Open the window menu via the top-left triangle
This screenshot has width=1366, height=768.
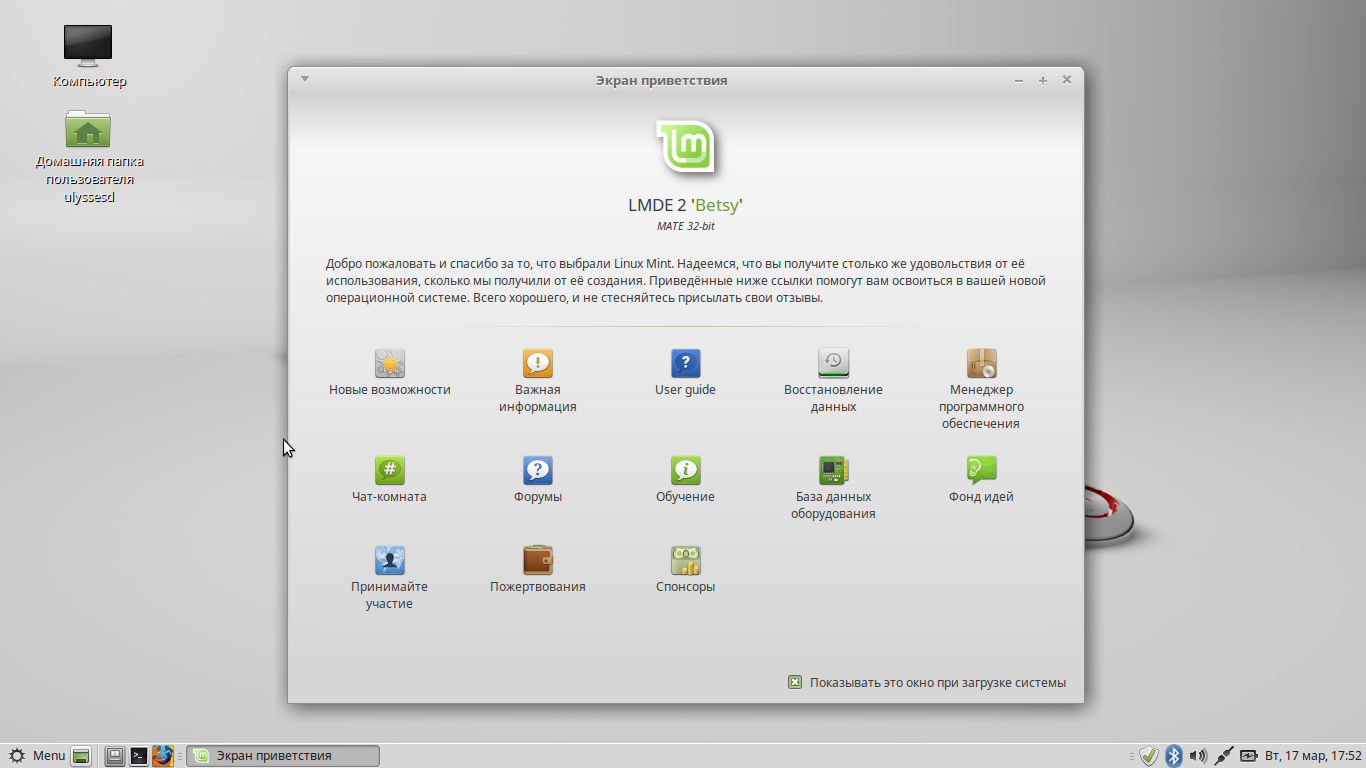point(304,78)
